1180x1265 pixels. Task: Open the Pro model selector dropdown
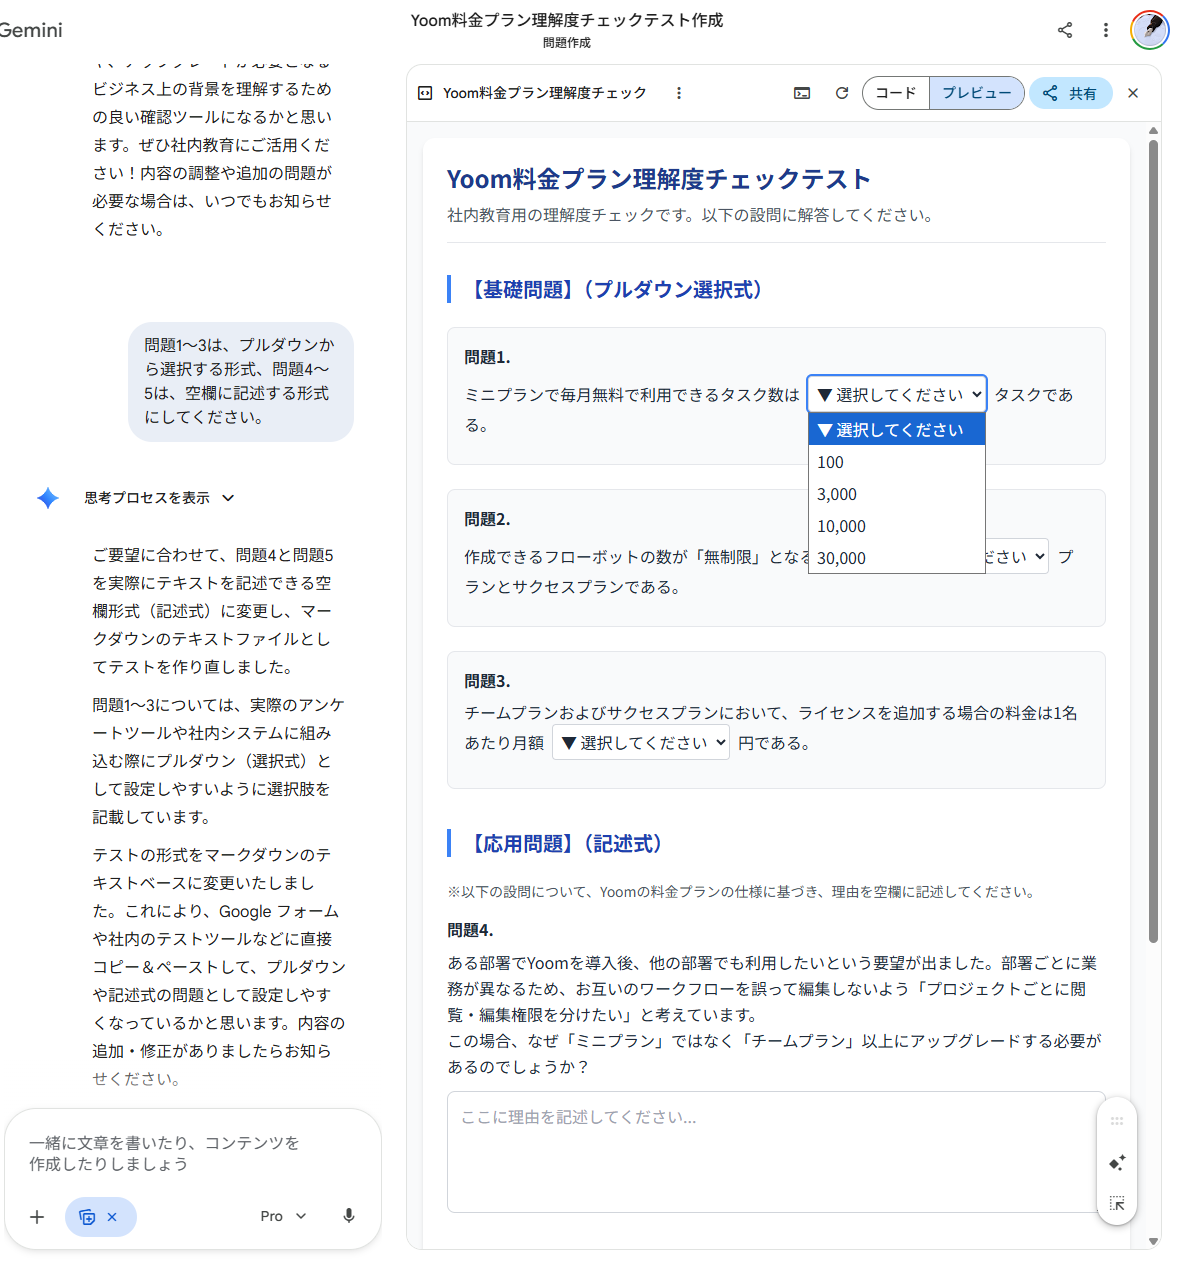(x=283, y=1217)
